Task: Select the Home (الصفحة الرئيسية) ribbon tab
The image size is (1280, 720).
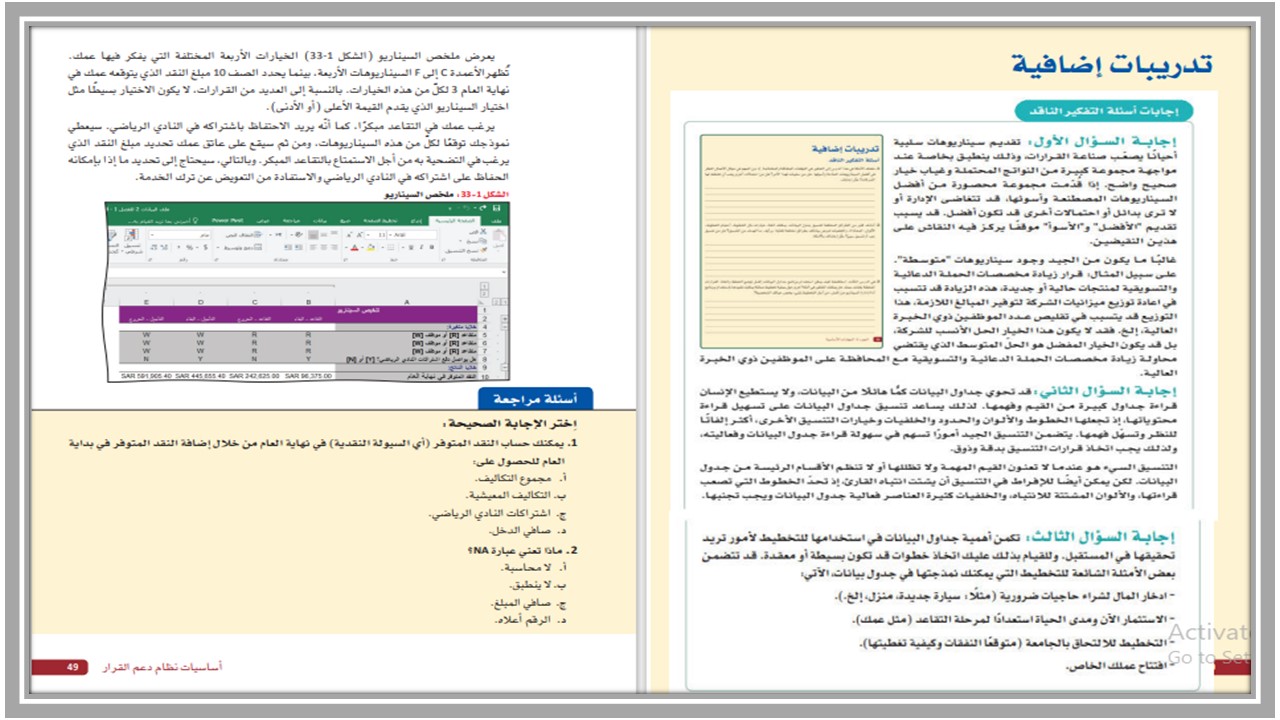Action: pyautogui.click(x=454, y=220)
